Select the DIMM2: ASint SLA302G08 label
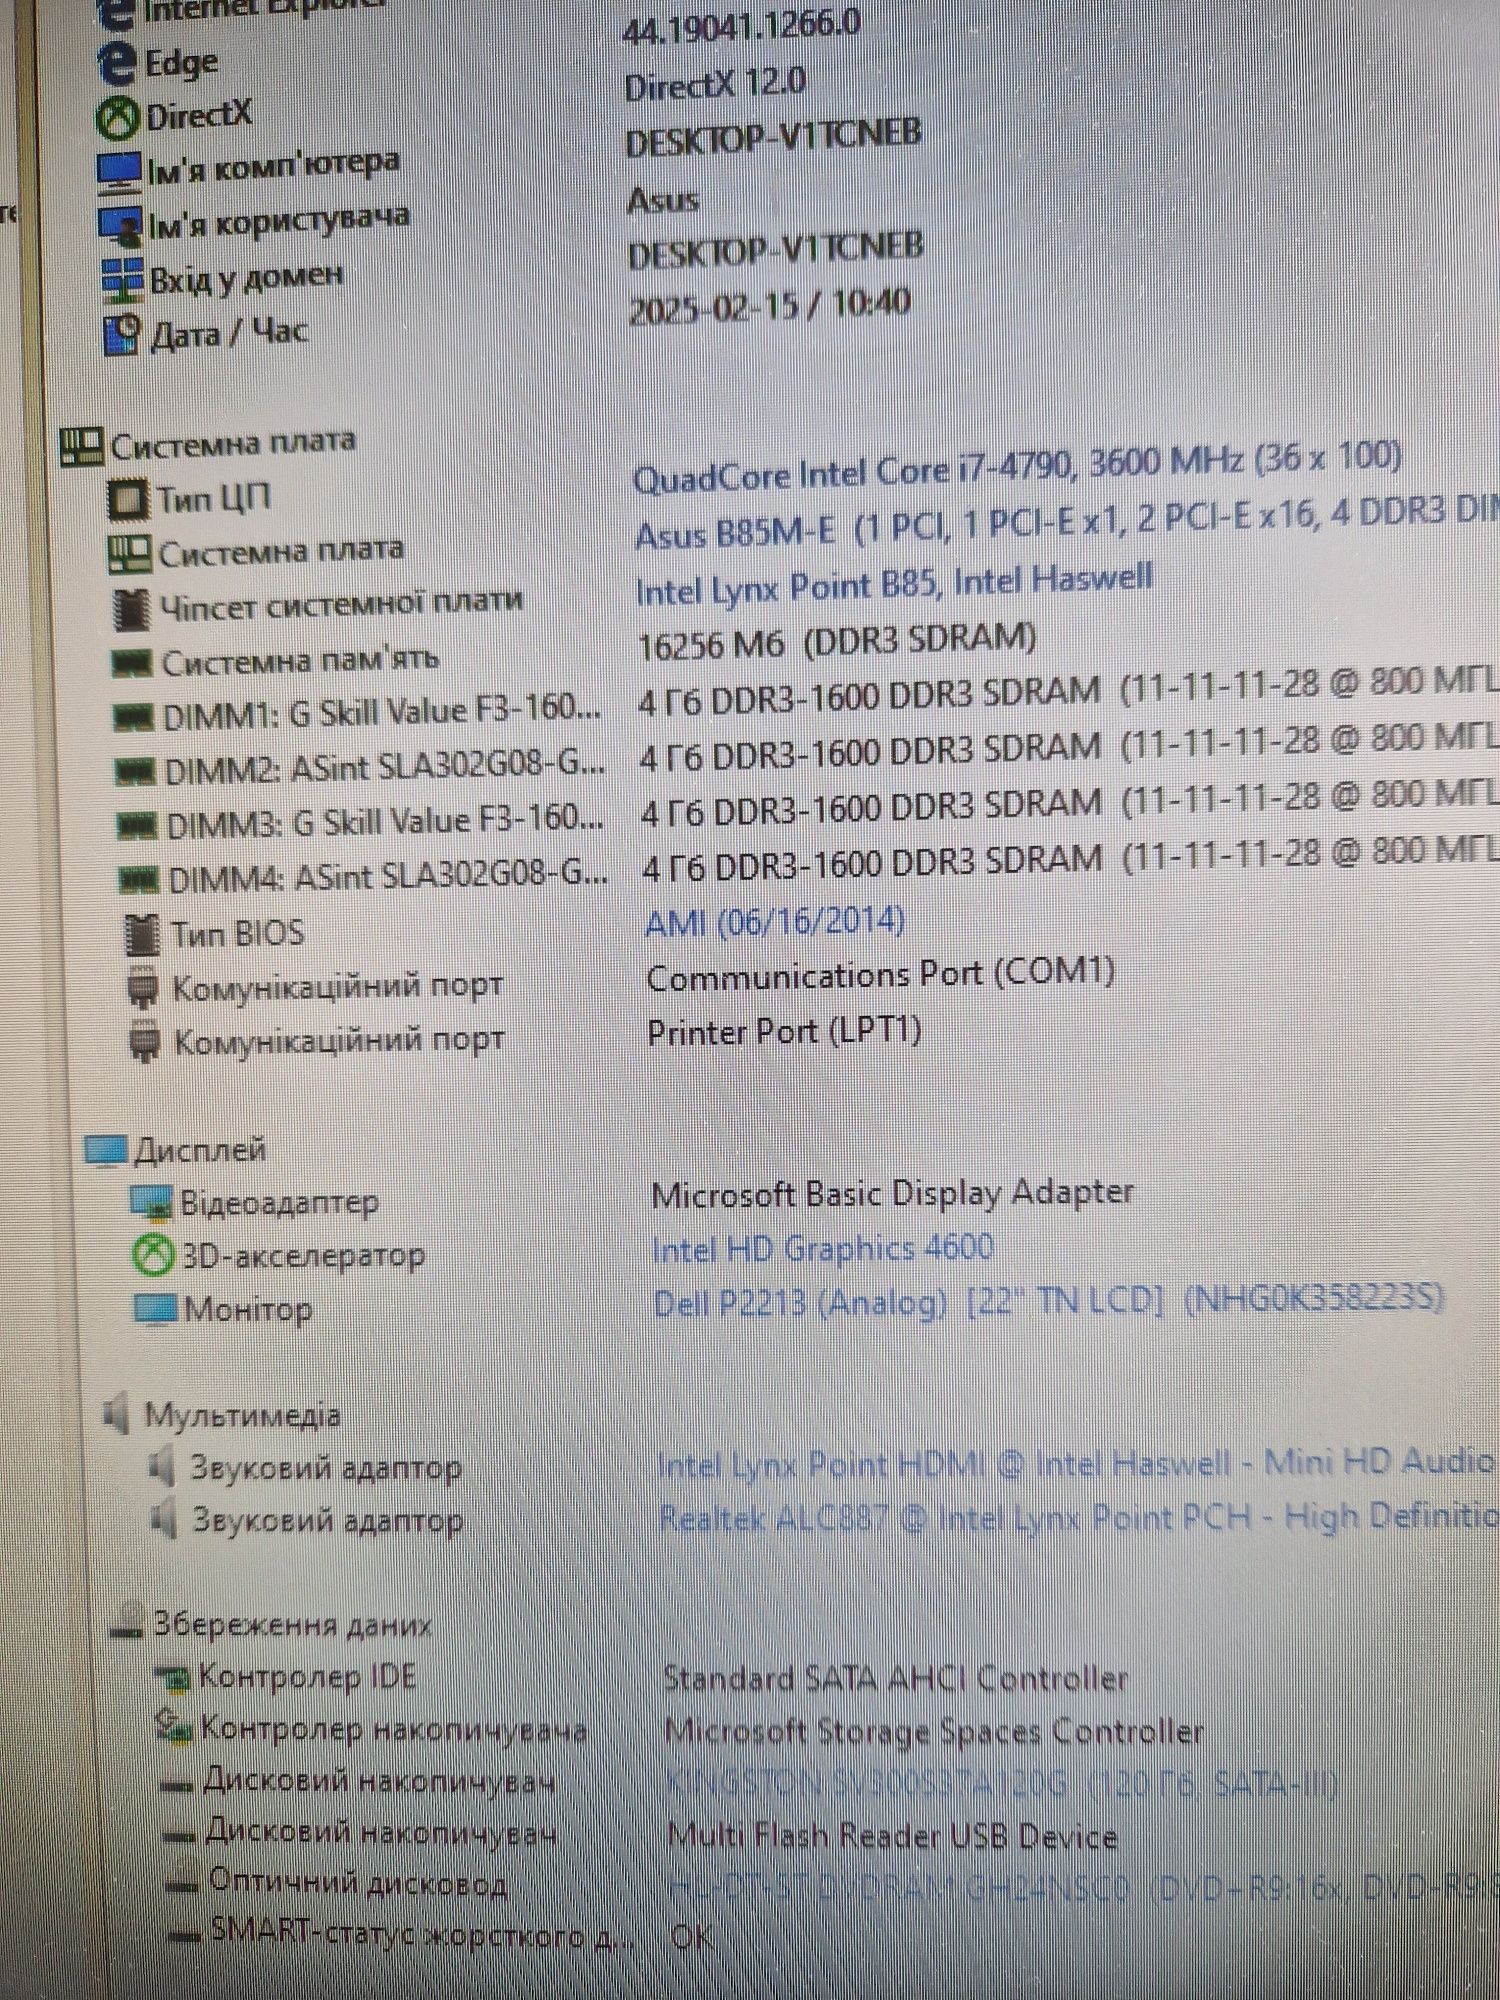Screen dimensions: 1500x2000 385,768
